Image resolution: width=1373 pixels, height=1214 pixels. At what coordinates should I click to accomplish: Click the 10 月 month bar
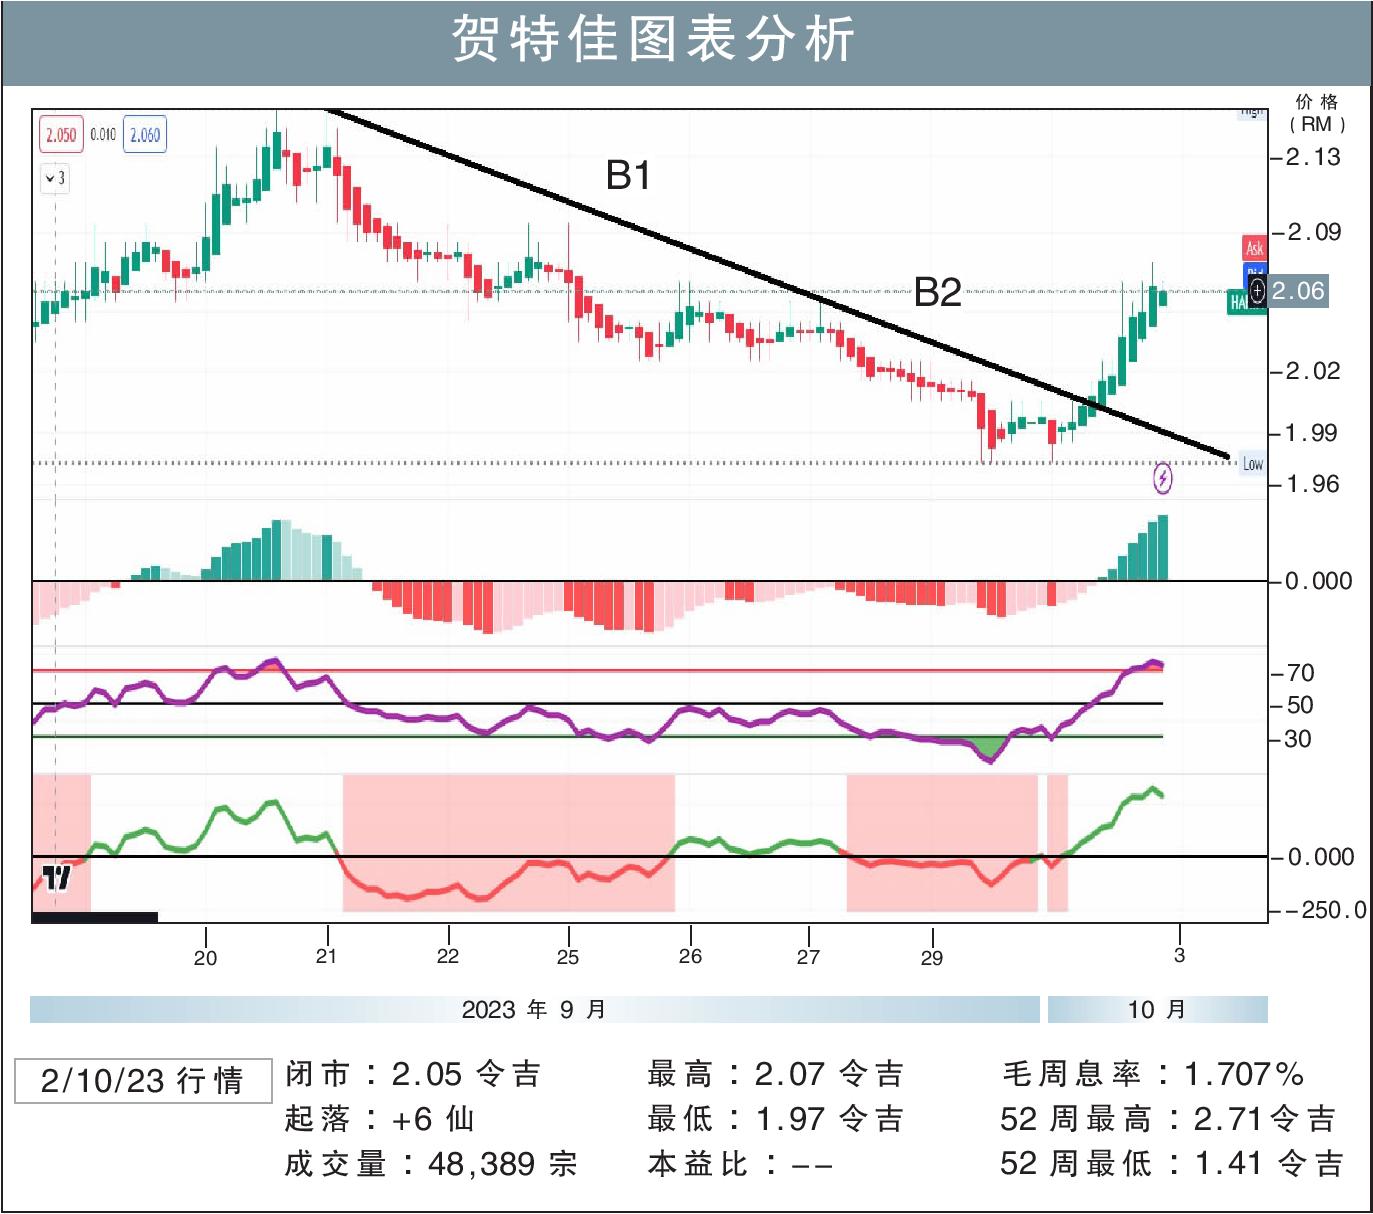(1158, 1009)
